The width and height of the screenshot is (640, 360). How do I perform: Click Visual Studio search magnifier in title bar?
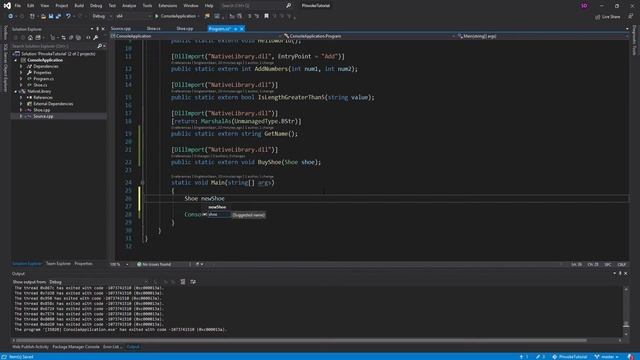point(289,6)
